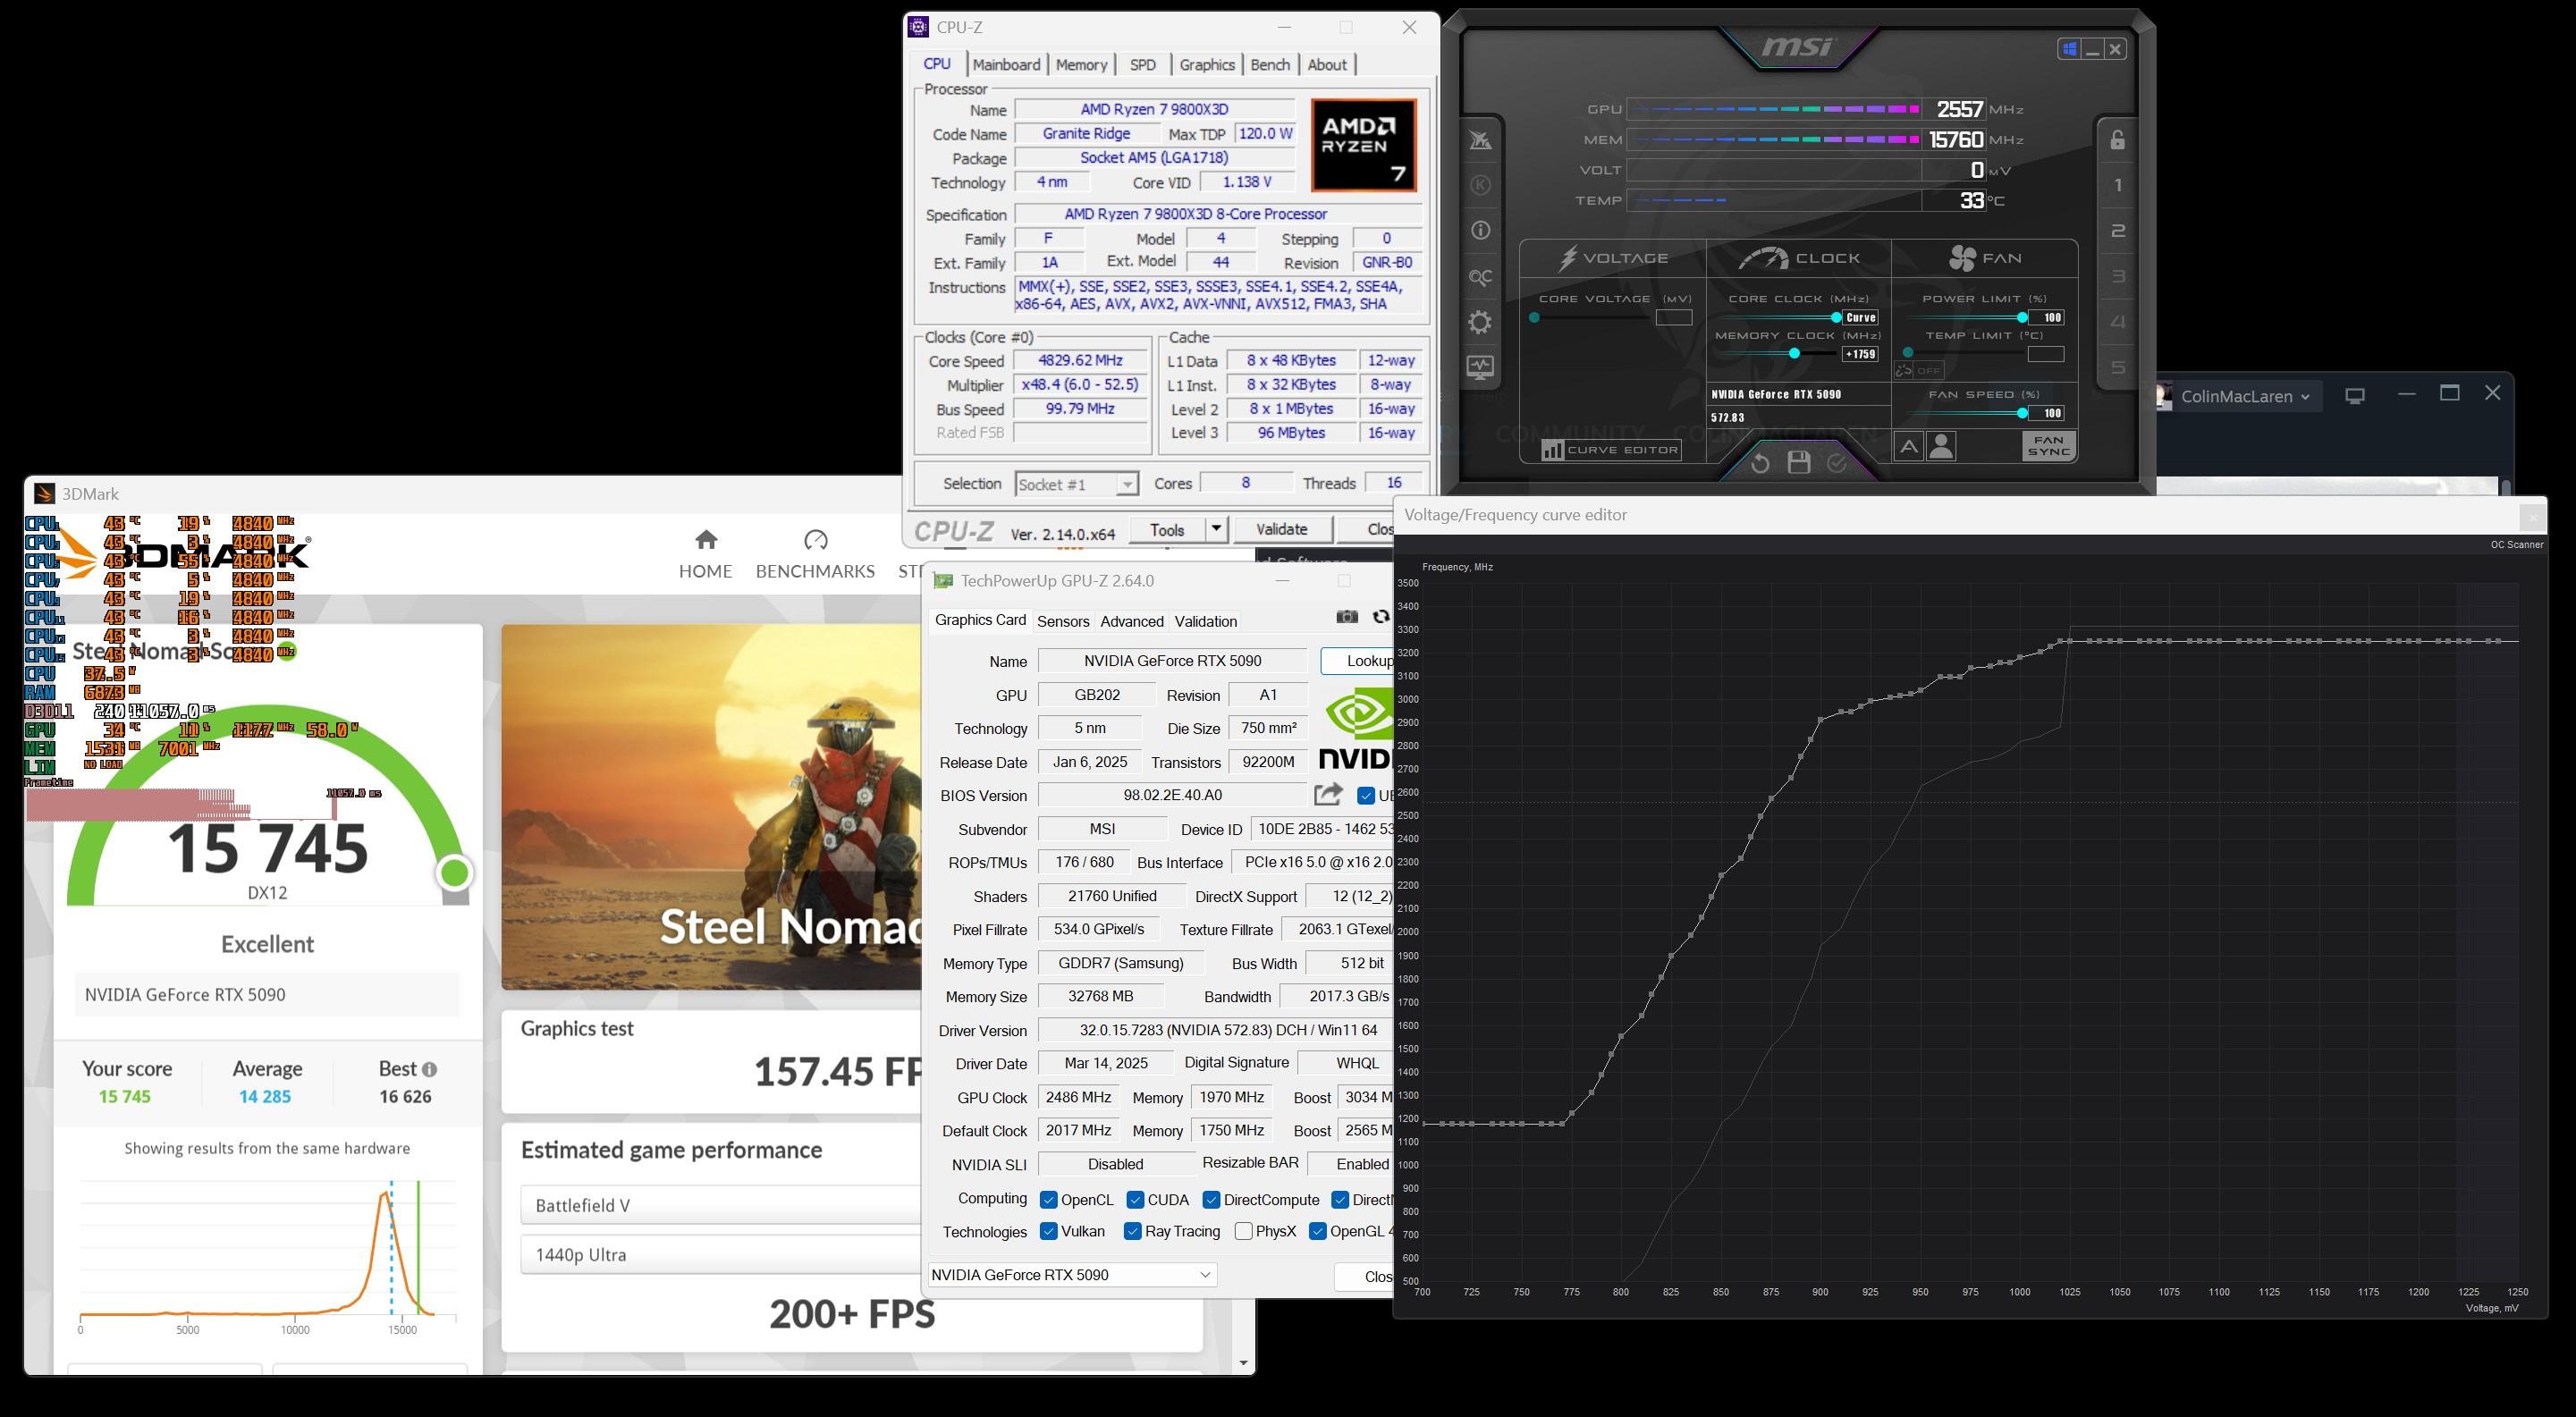Open the GPU selection dropdown in GPU-Z

(x=1205, y=1274)
